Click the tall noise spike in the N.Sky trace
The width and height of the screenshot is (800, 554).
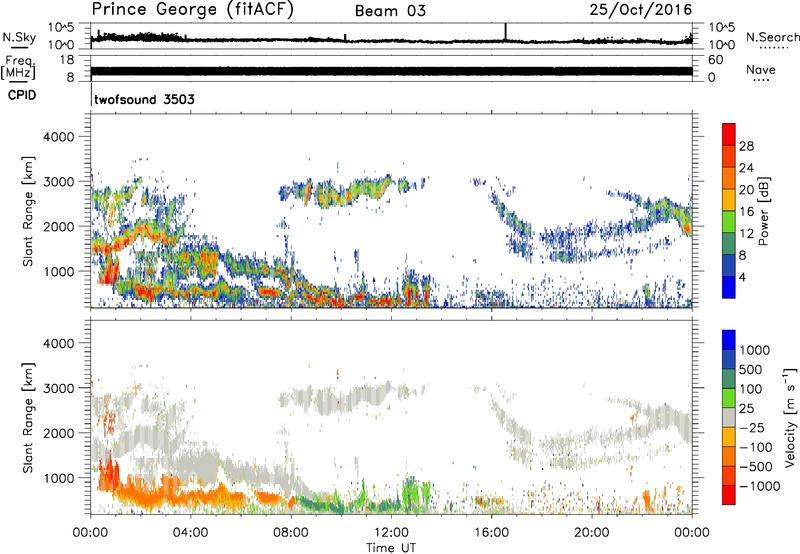click(x=506, y=32)
